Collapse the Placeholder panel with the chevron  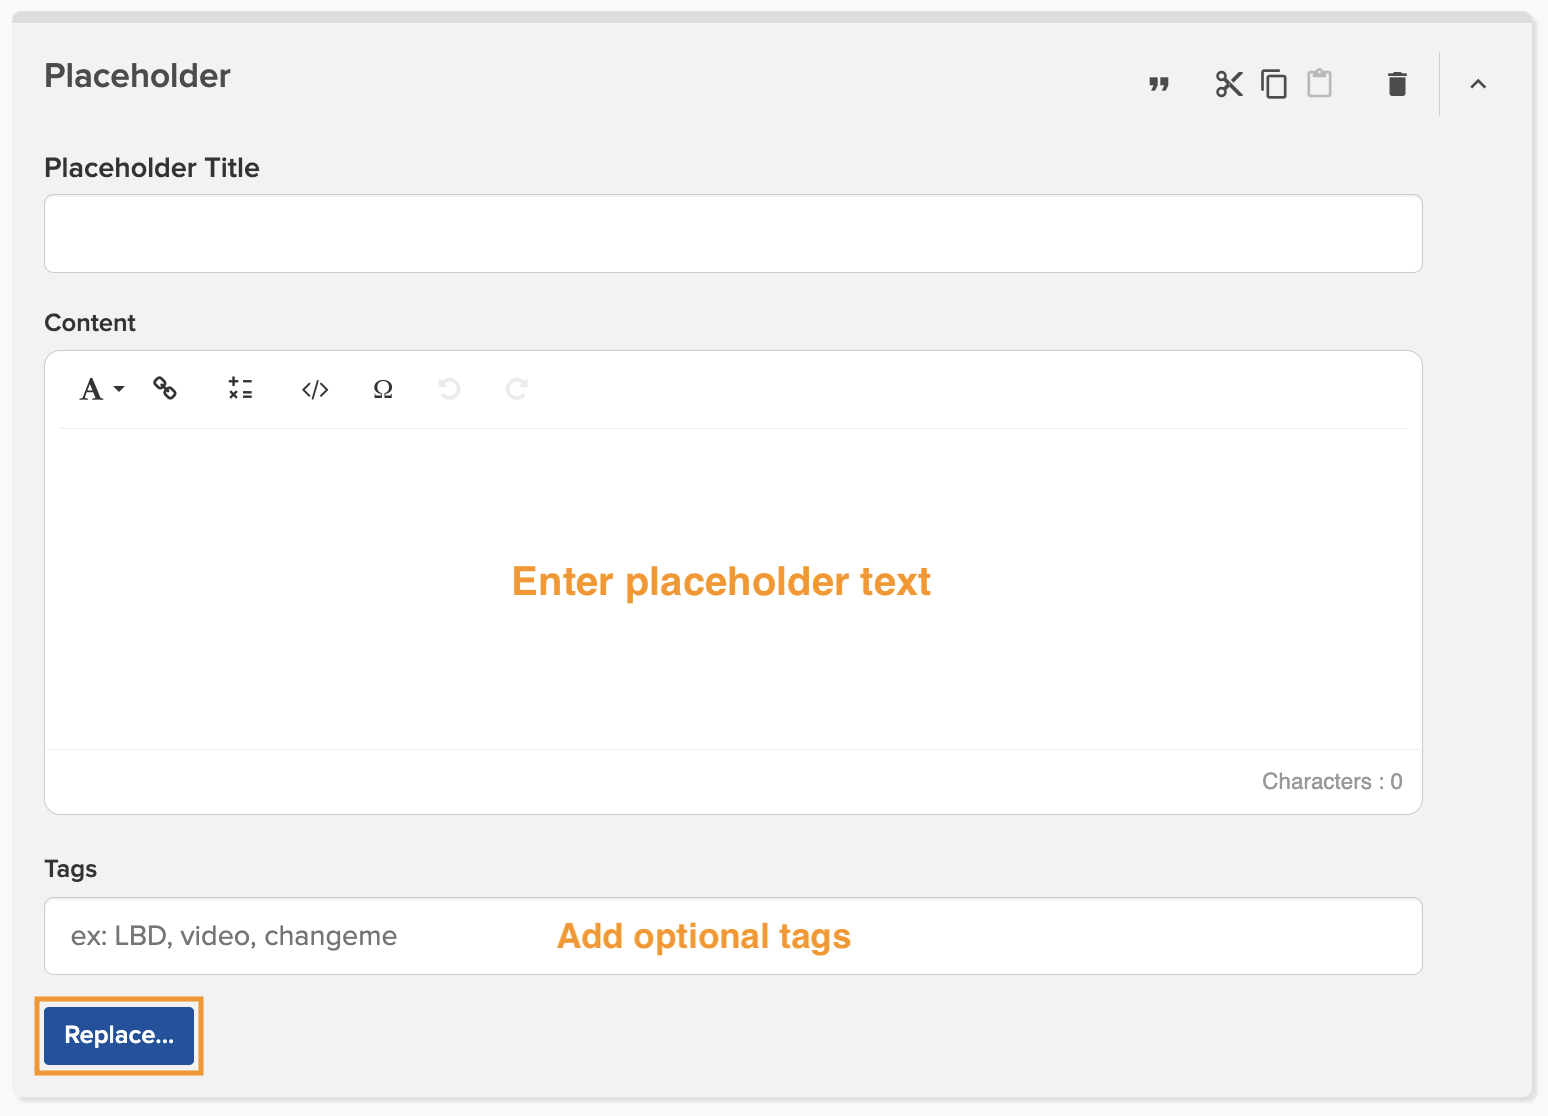[x=1478, y=84]
